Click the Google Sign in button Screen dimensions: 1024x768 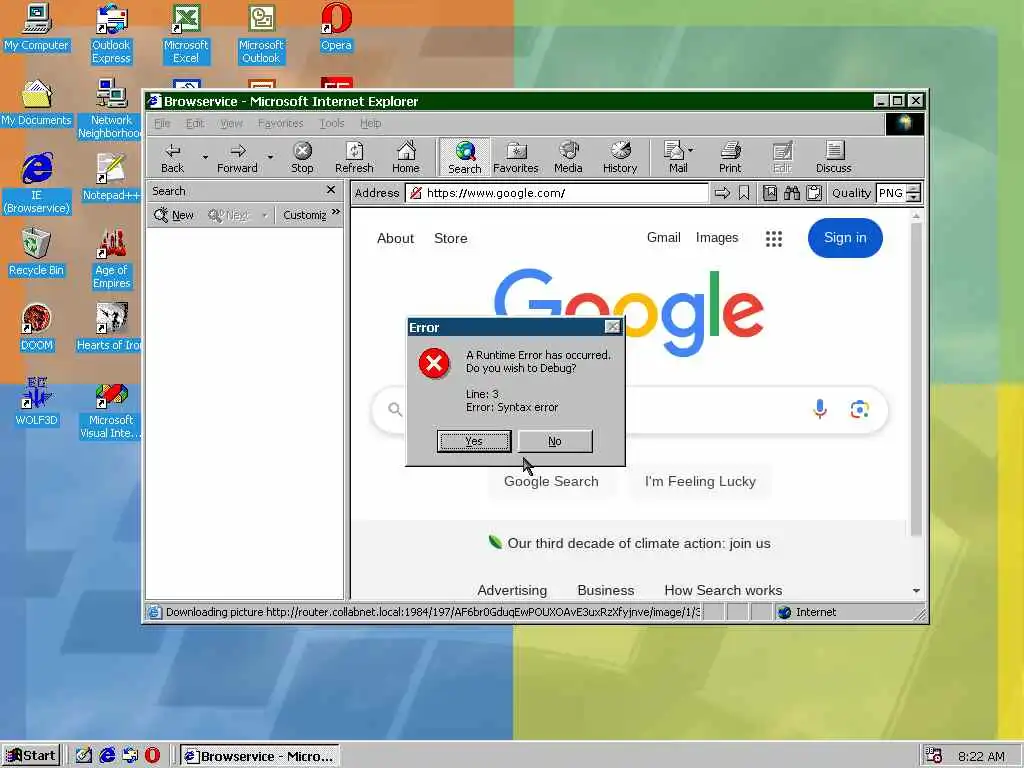pos(845,238)
